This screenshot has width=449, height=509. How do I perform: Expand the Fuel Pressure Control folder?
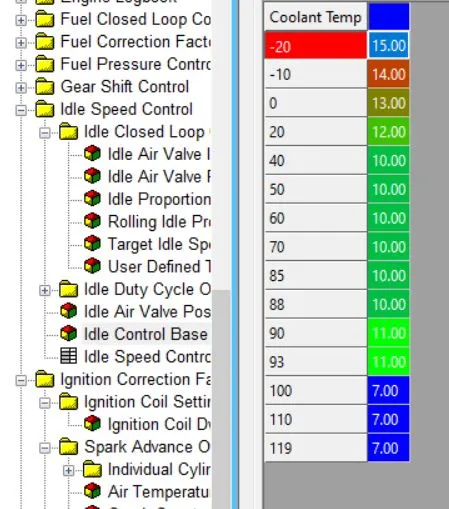(x=21, y=65)
